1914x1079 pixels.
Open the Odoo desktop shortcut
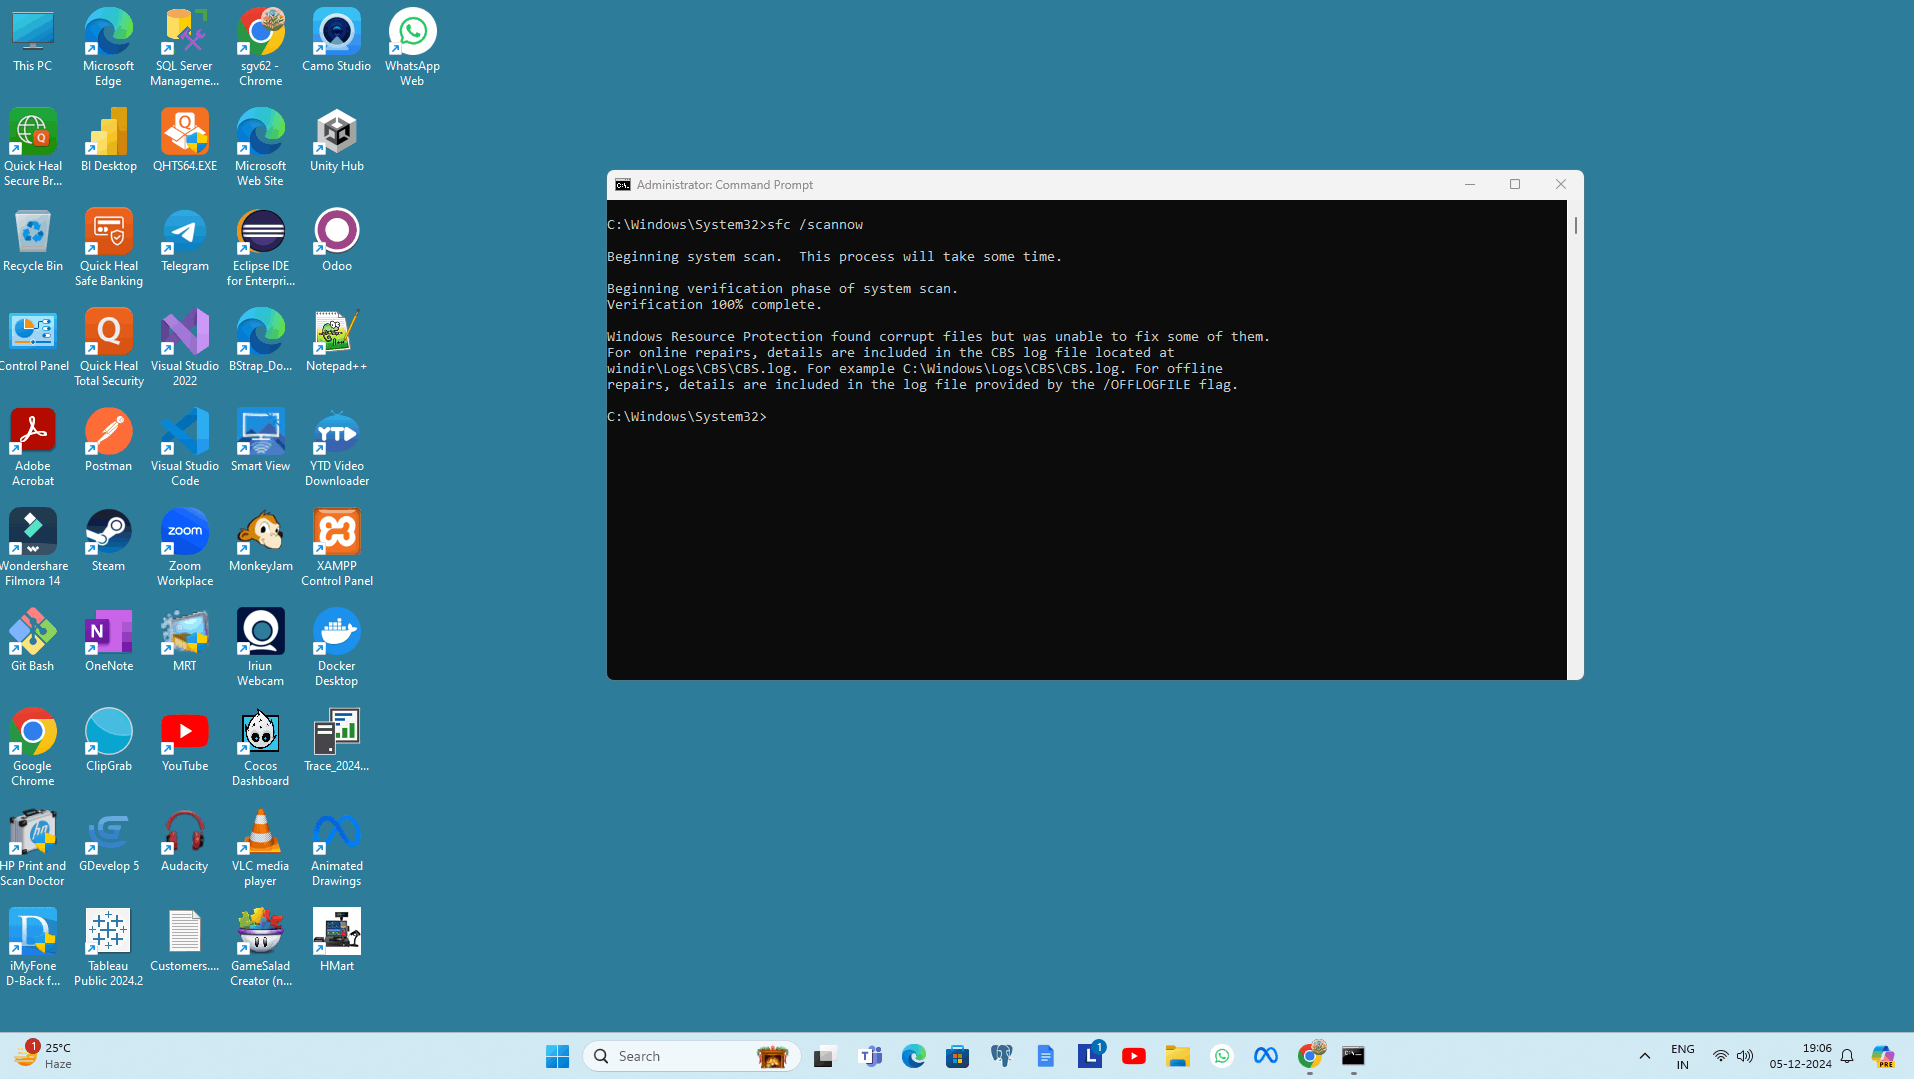click(x=336, y=240)
